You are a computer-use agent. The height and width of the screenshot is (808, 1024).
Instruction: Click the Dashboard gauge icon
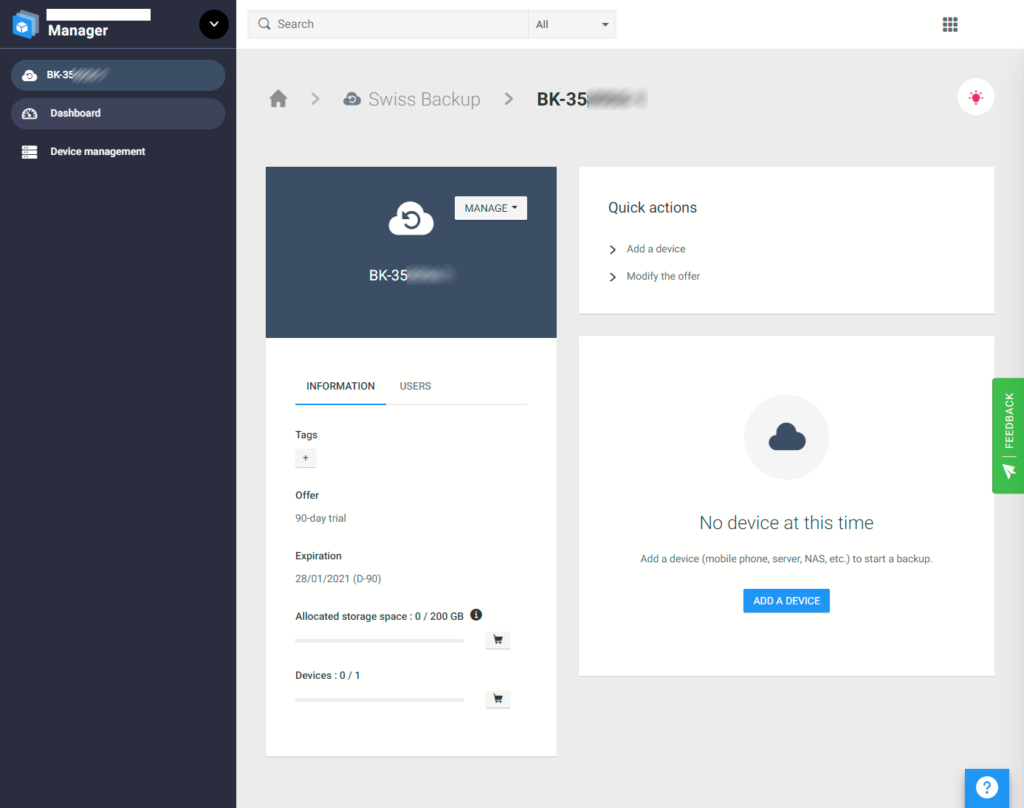tap(29, 114)
